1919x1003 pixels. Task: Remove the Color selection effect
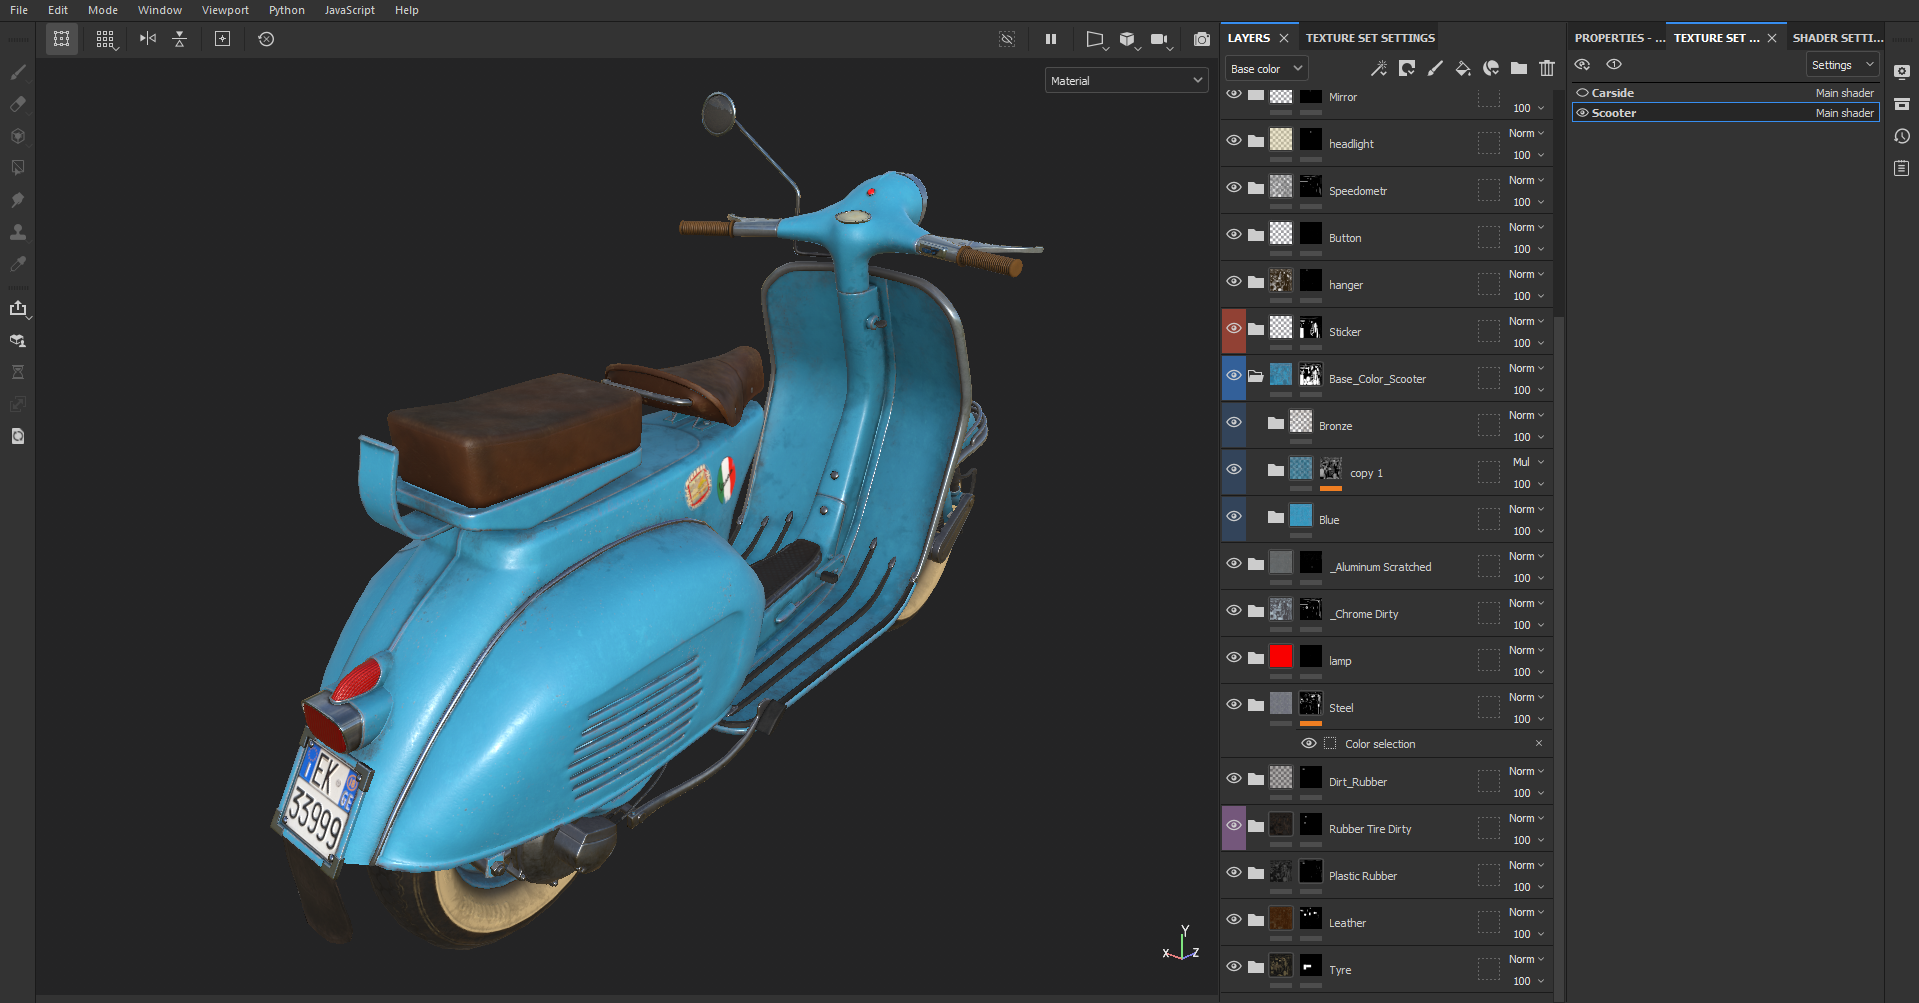click(x=1538, y=743)
